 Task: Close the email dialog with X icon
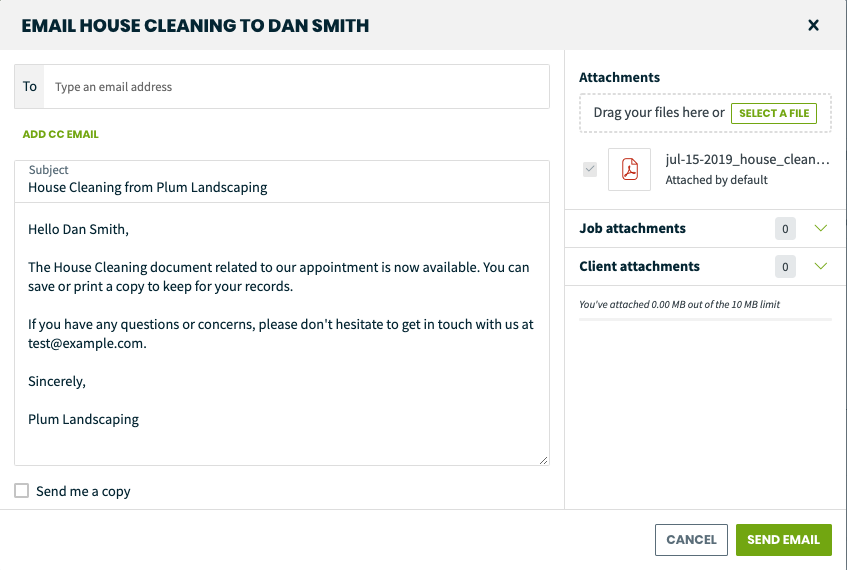click(813, 25)
